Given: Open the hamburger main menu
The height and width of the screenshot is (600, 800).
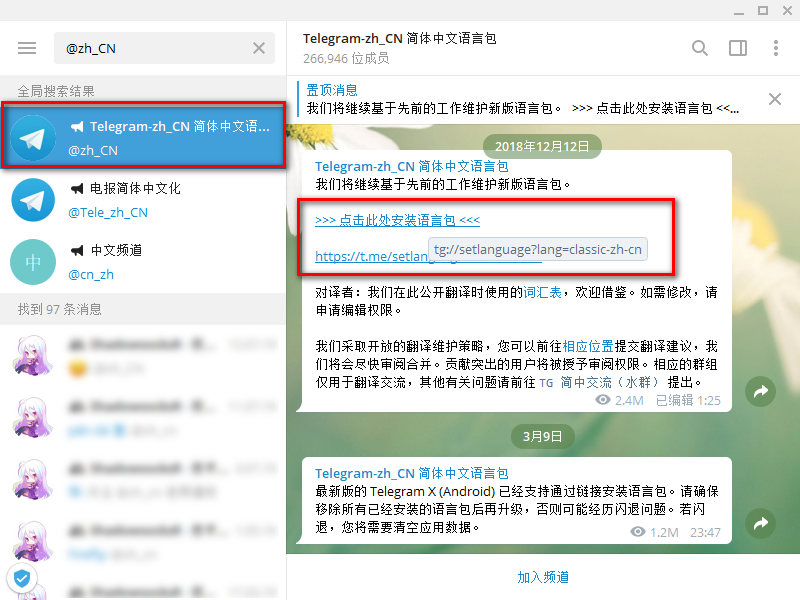Looking at the screenshot, I should click(27, 48).
